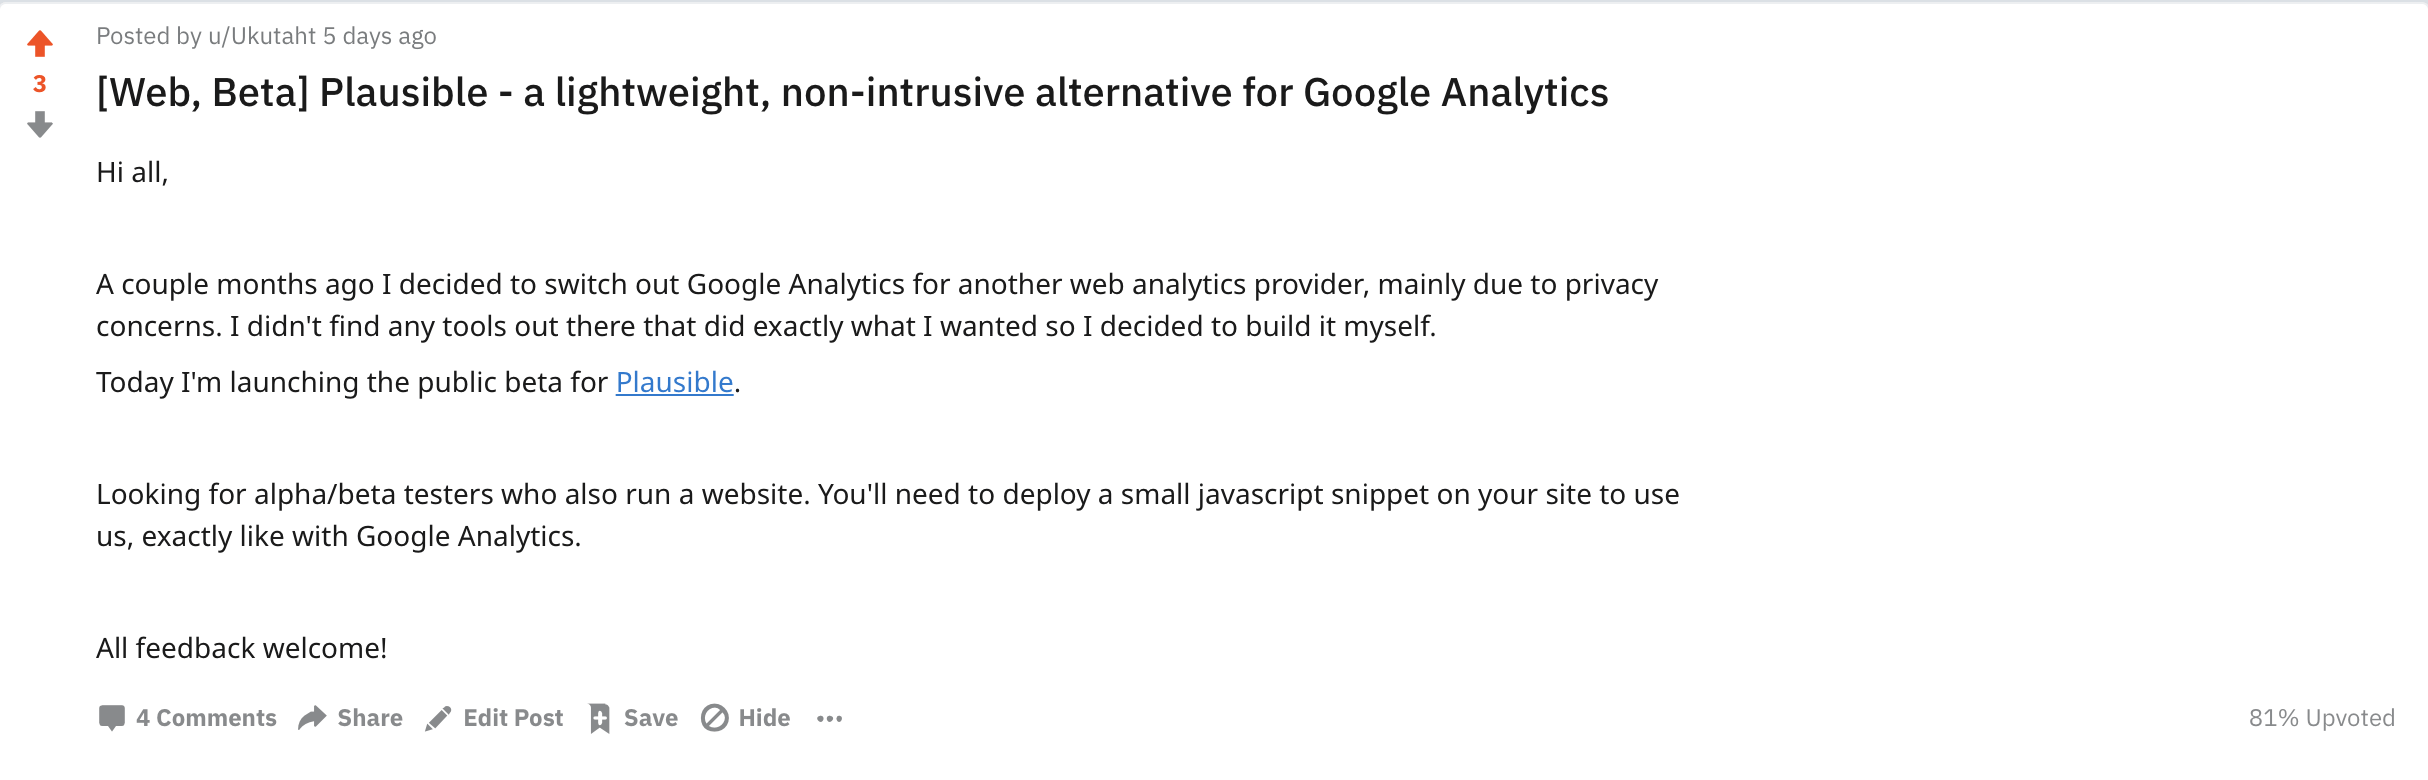Click the Save bookmark icon
This screenshot has width=2428, height=780.
coord(600,718)
